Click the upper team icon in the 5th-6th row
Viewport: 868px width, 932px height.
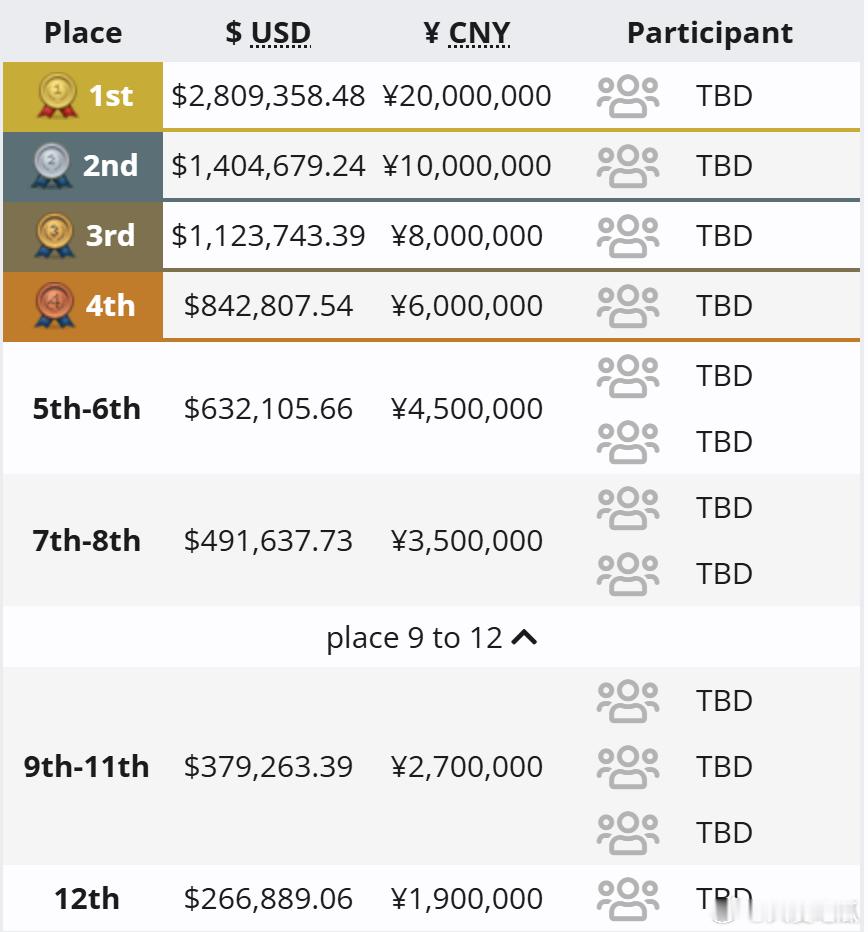coord(628,376)
